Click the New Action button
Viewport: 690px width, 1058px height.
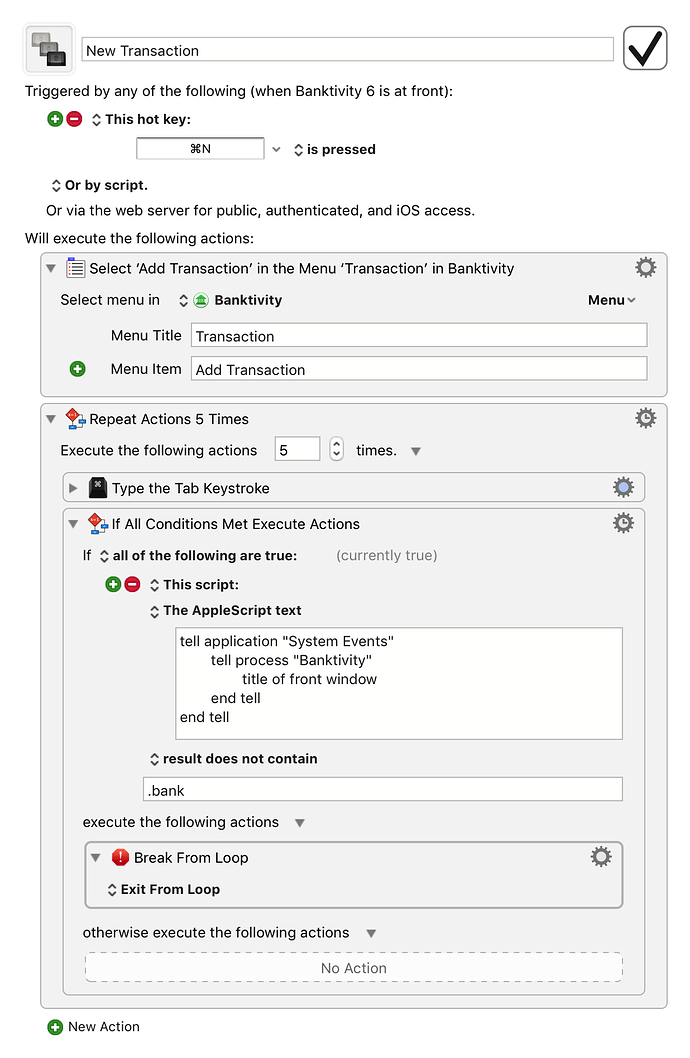(x=94, y=1027)
